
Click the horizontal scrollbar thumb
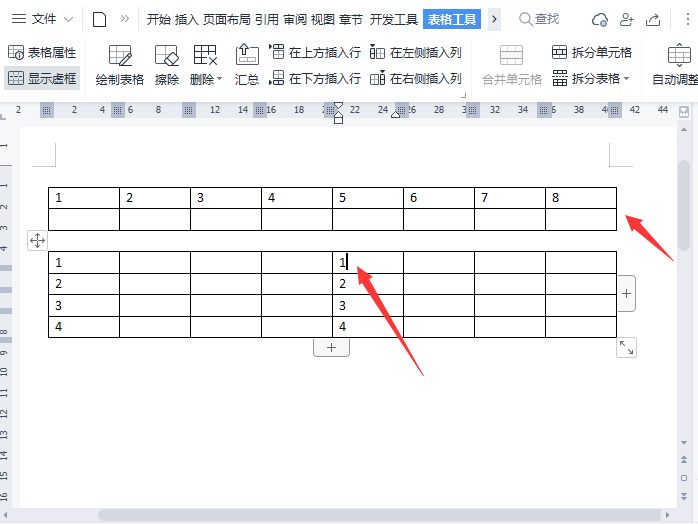[x=379, y=515]
